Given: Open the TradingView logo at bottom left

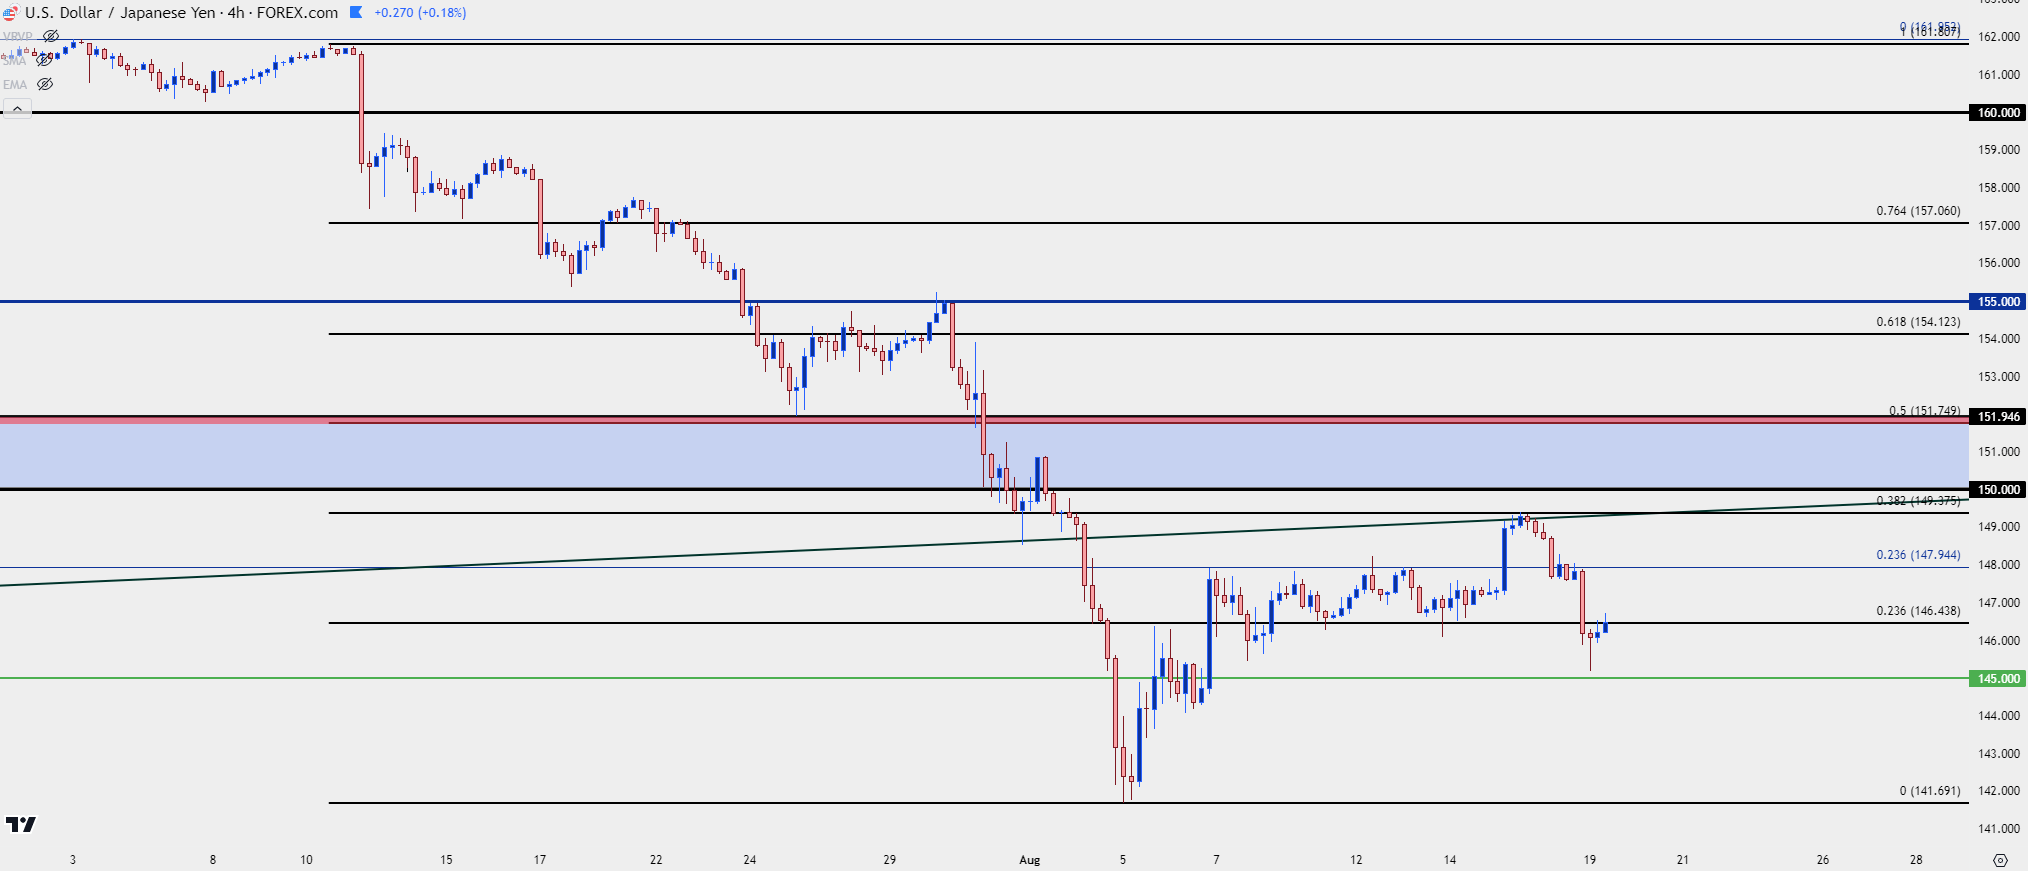Looking at the screenshot, I should pos(20,824).
